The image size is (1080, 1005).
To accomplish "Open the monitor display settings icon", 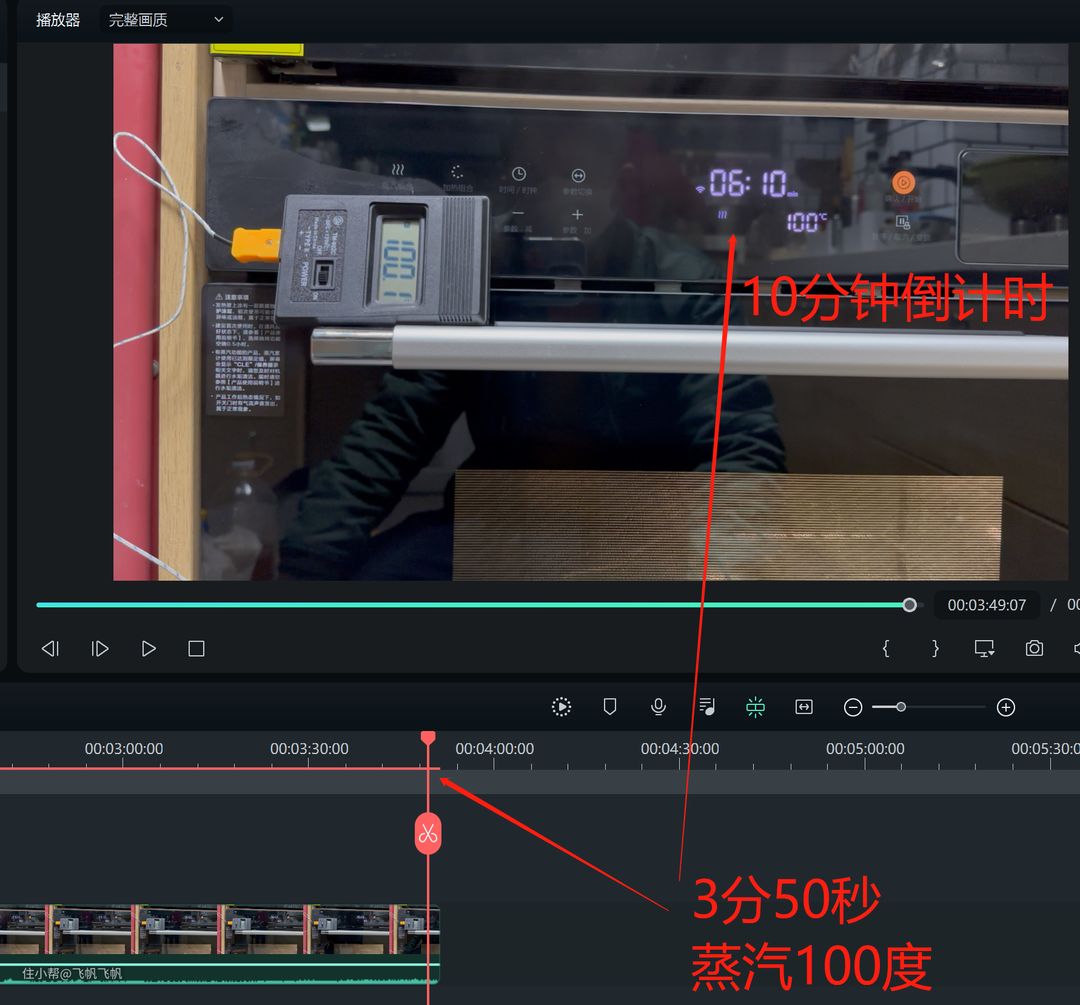I will point(984,649).
